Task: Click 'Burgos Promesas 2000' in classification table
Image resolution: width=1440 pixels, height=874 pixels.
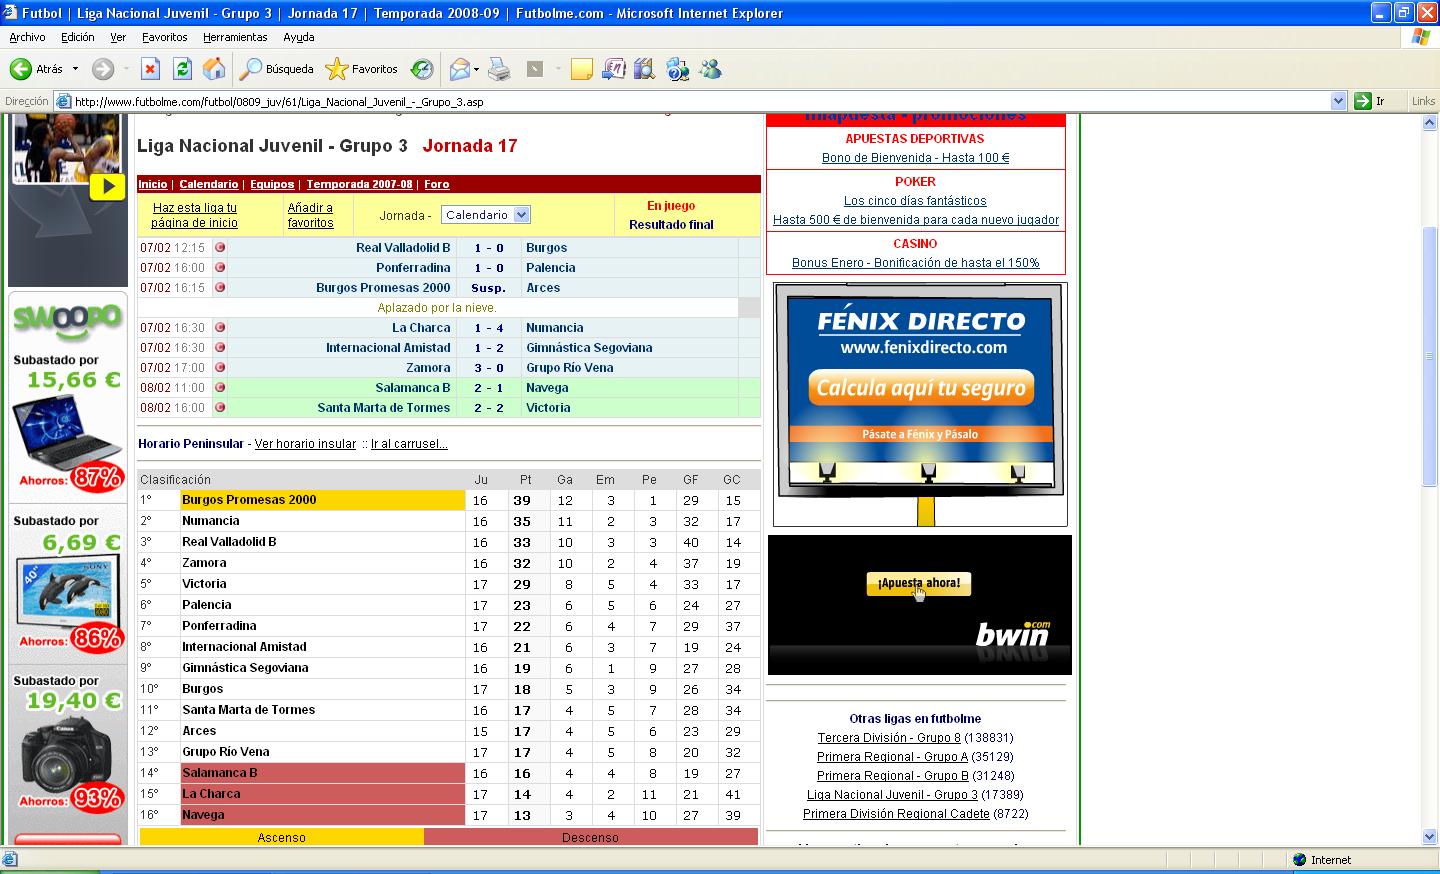Action: click(249, 500)
